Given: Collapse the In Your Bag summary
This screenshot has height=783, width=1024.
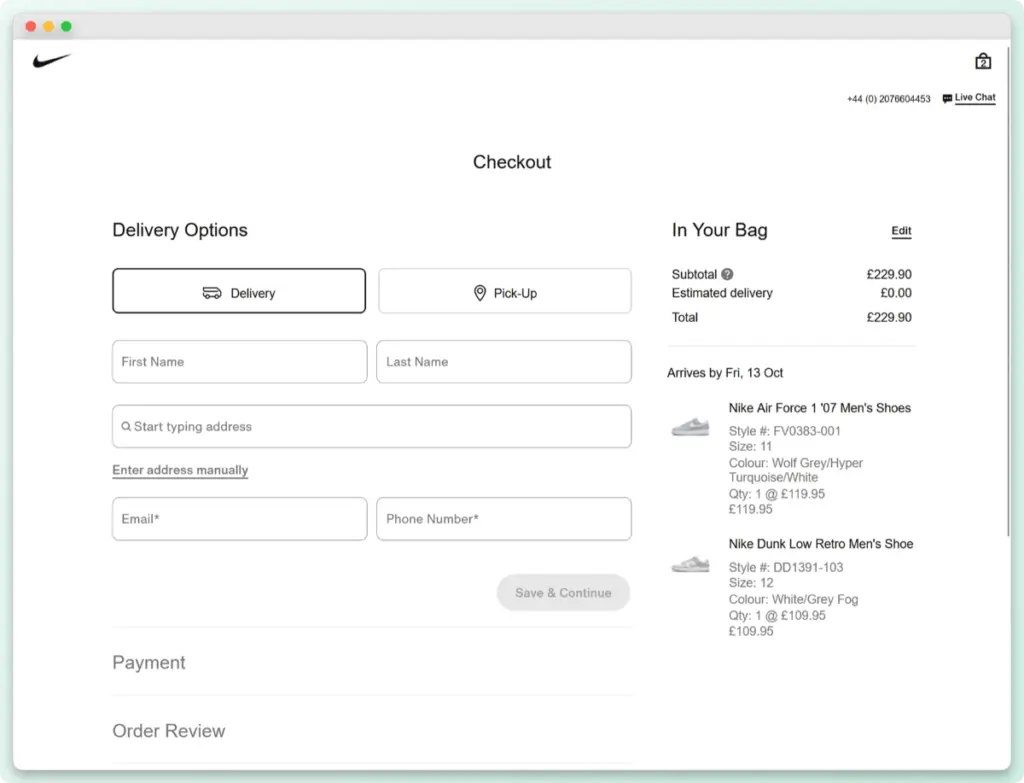Looking at the screenshot, I should [x=719, y=230].
